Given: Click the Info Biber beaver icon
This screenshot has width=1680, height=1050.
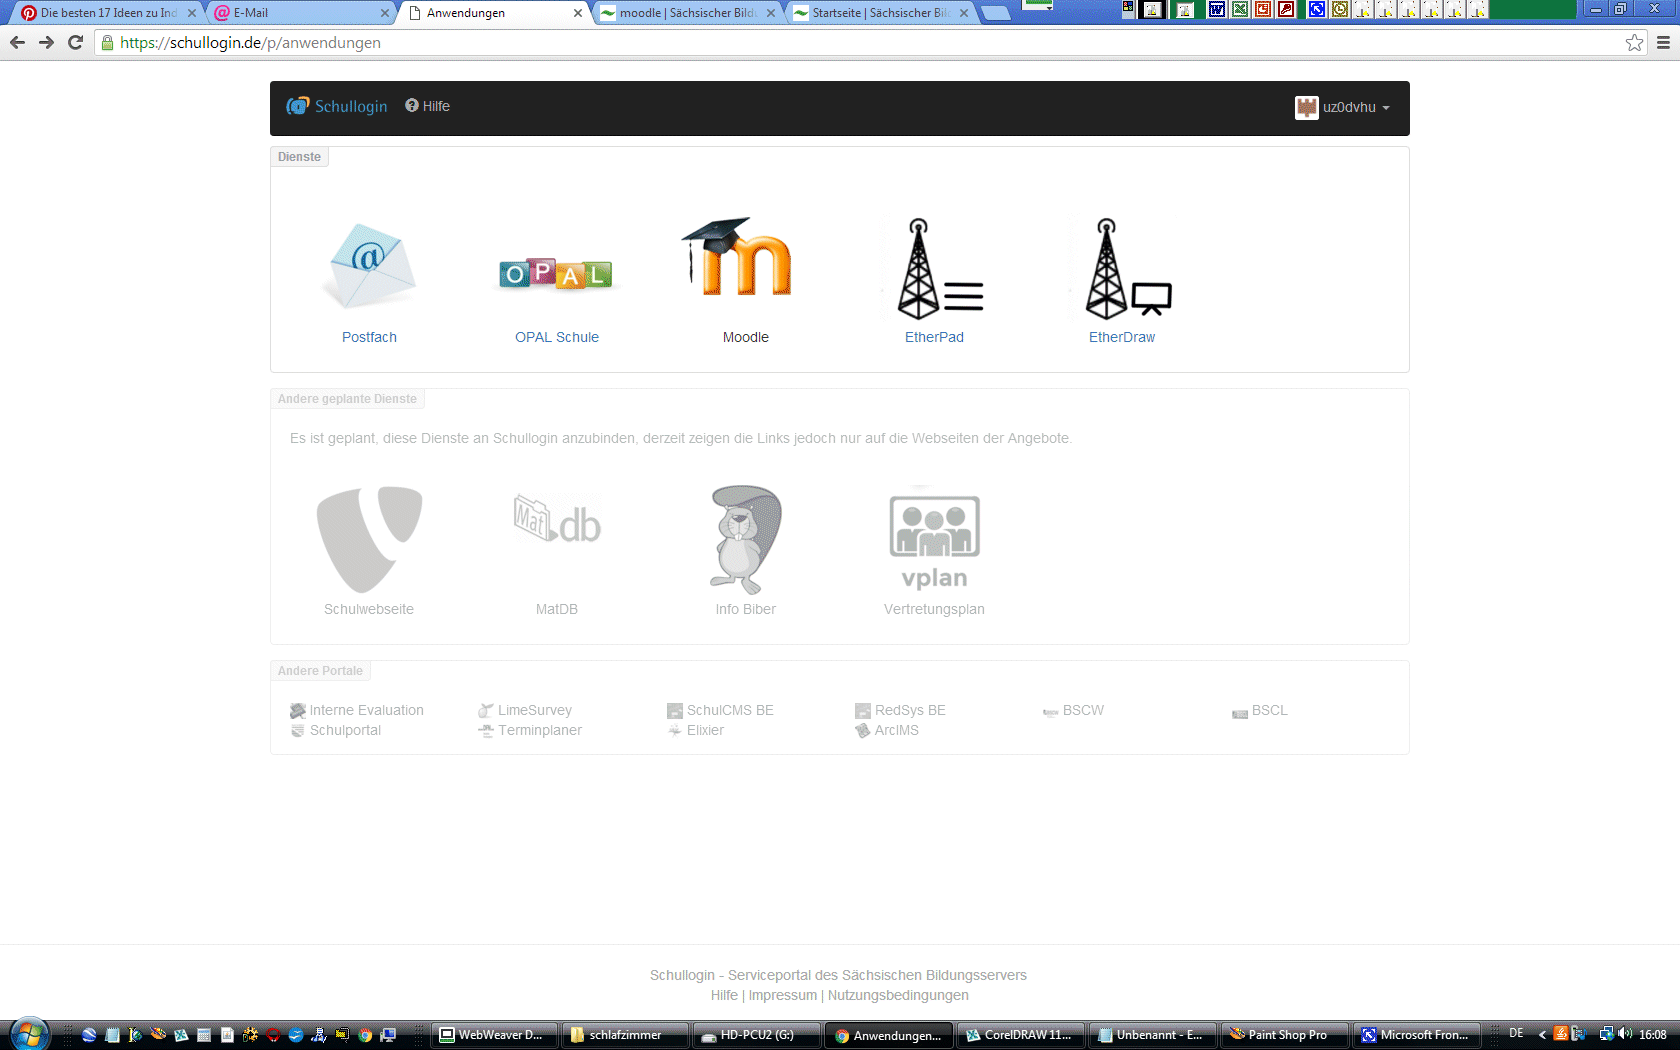Looking at the screenshot, I should pyautogui.click(x=745, y=539).
